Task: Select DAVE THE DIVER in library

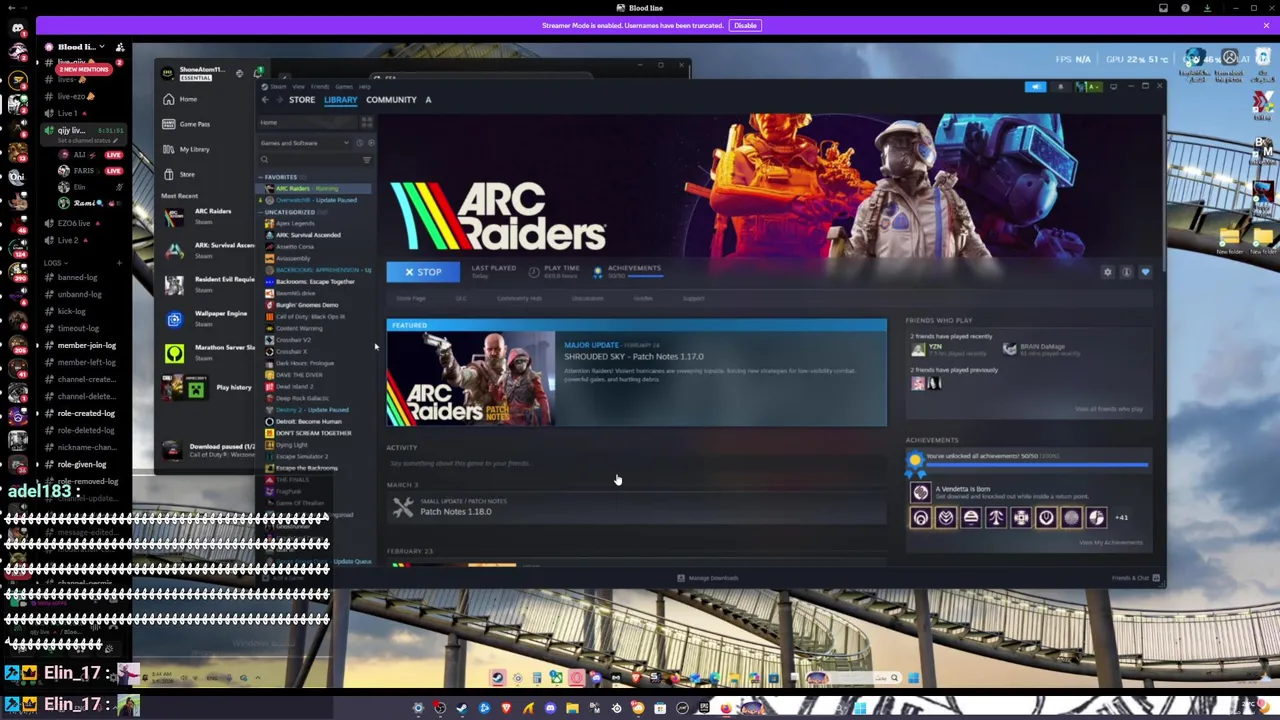Action: click(x=298, y=375)
